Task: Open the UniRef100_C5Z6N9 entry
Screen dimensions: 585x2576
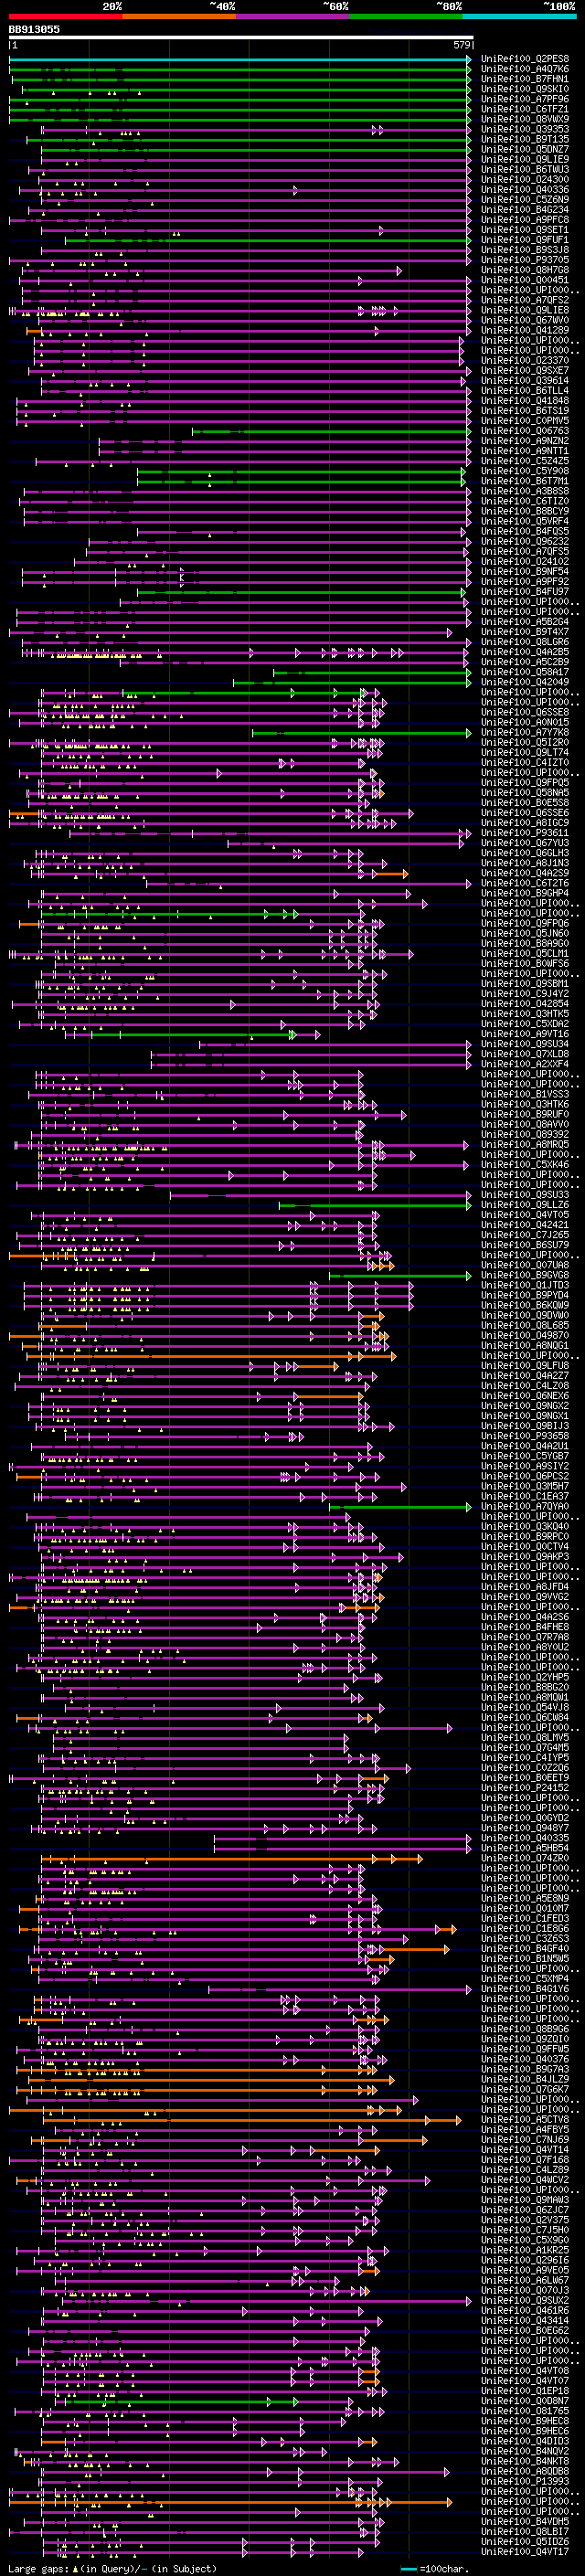Action: point(525,199)
